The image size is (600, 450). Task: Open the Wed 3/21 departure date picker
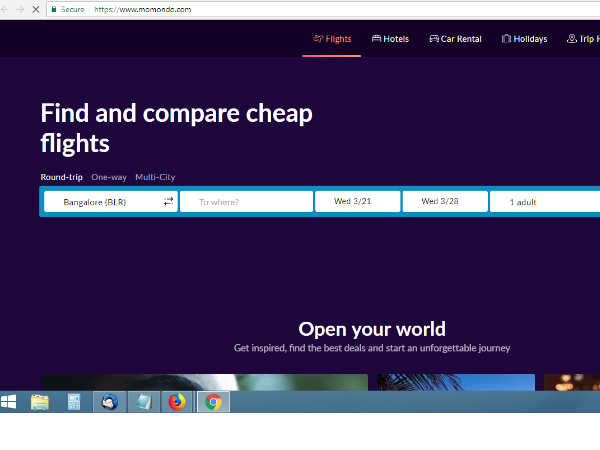[357, 201]
